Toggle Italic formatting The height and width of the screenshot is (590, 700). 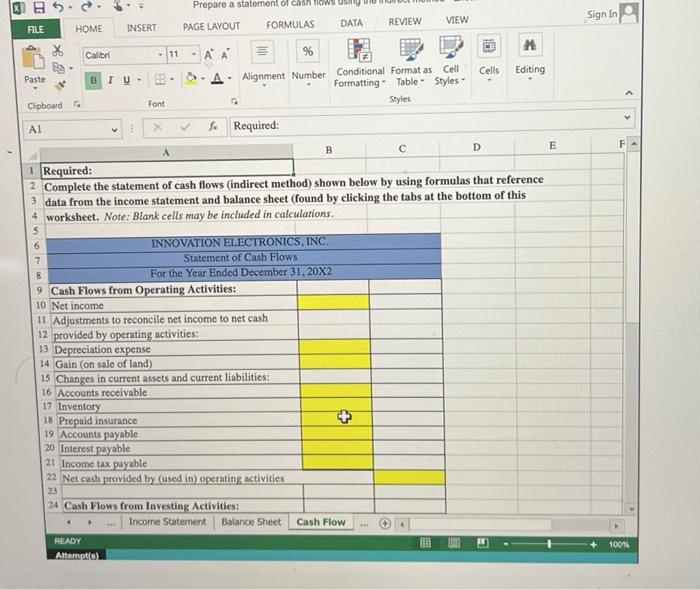click(110, 80)
